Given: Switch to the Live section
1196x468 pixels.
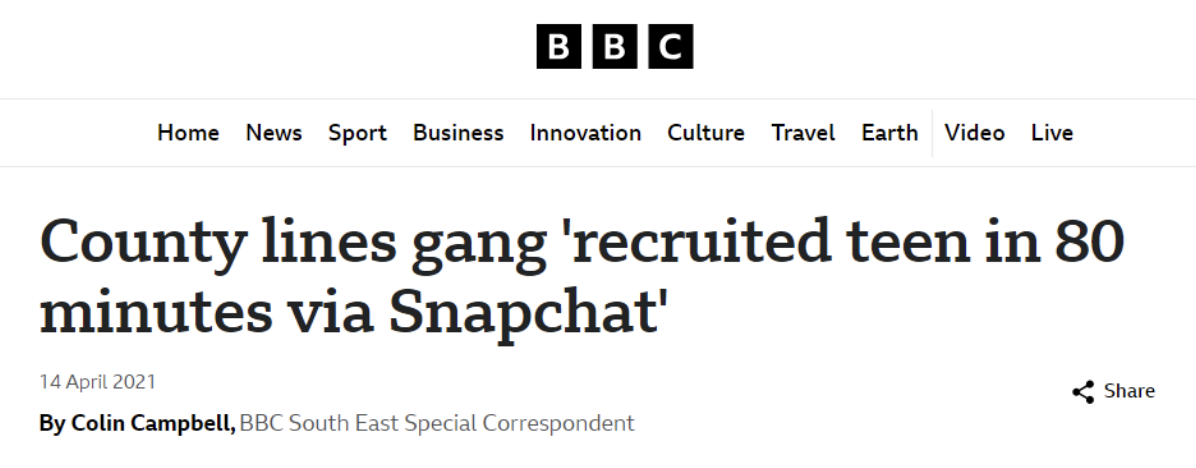Looking at the screenshot, I should point(1052,133).
